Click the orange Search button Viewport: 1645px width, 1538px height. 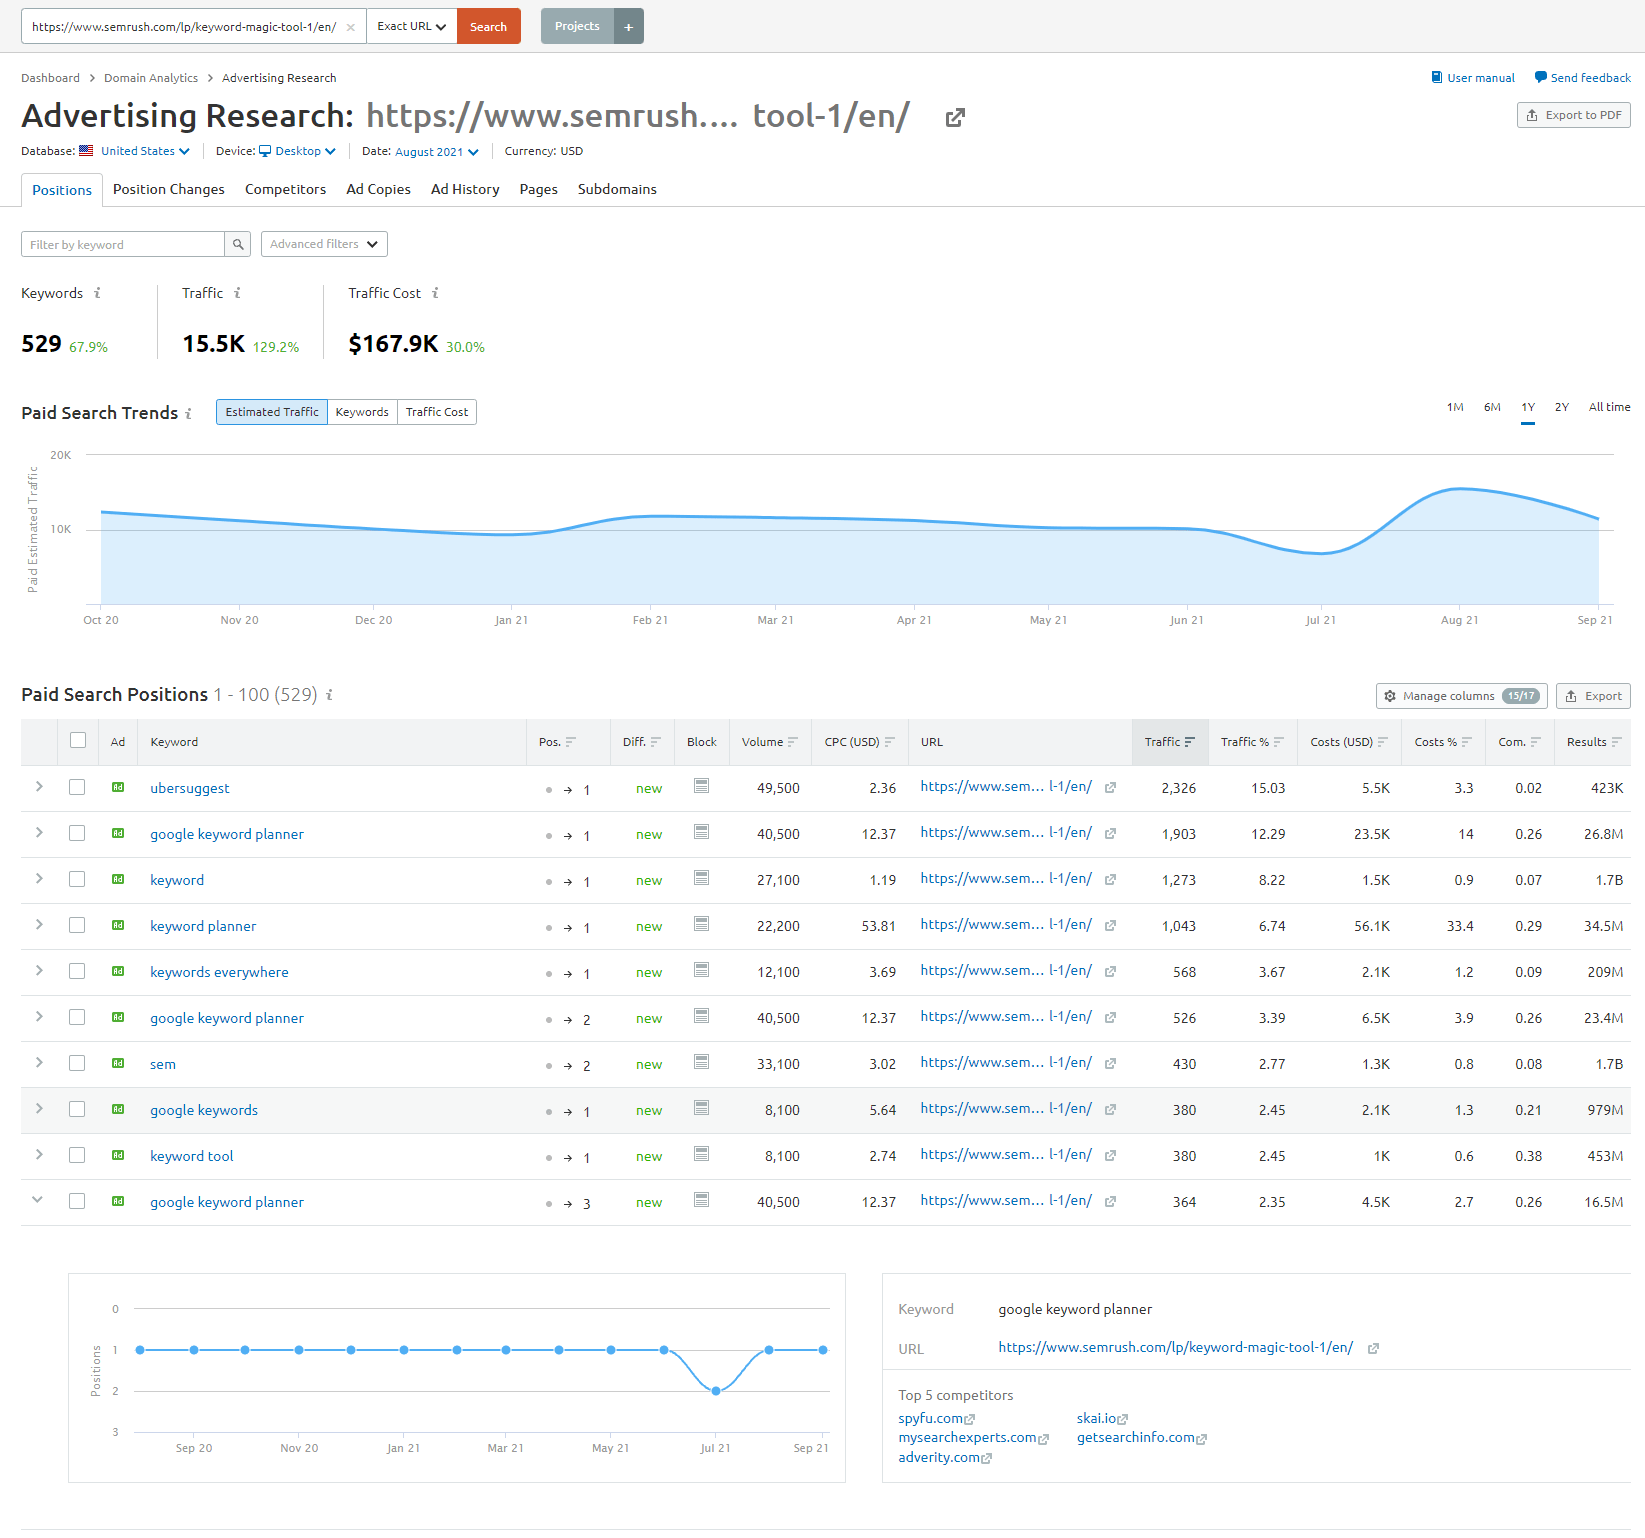[488, 26]
